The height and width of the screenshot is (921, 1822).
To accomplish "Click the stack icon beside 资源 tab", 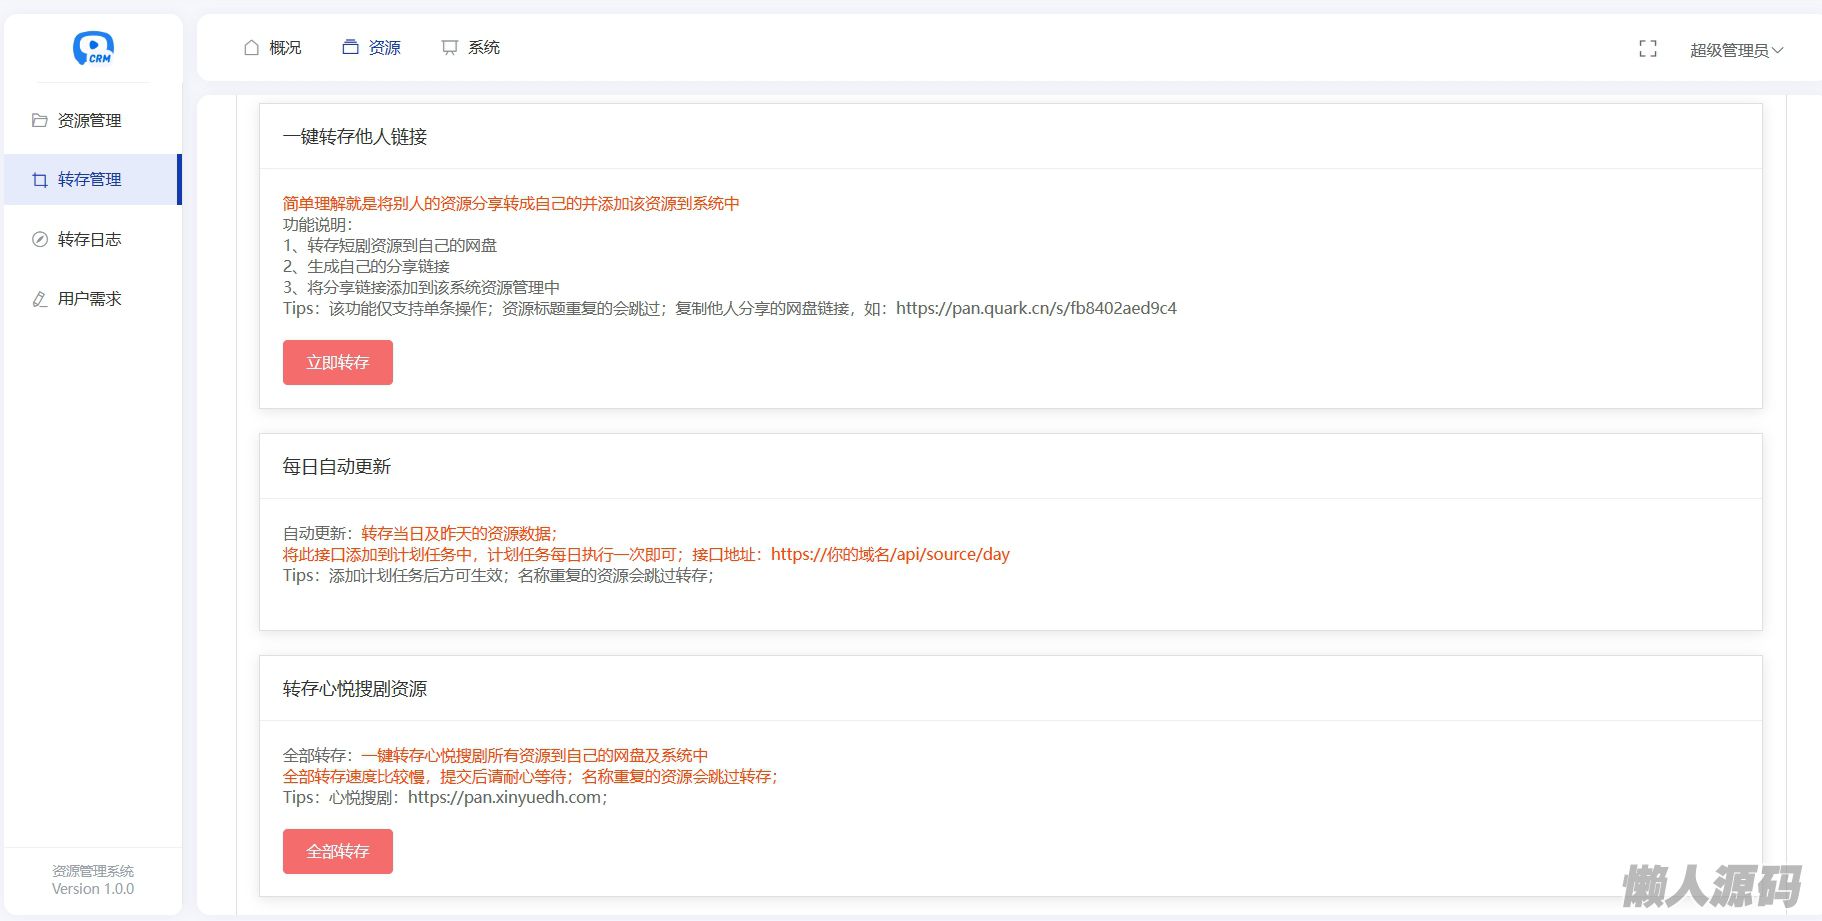I will (350, 48).
